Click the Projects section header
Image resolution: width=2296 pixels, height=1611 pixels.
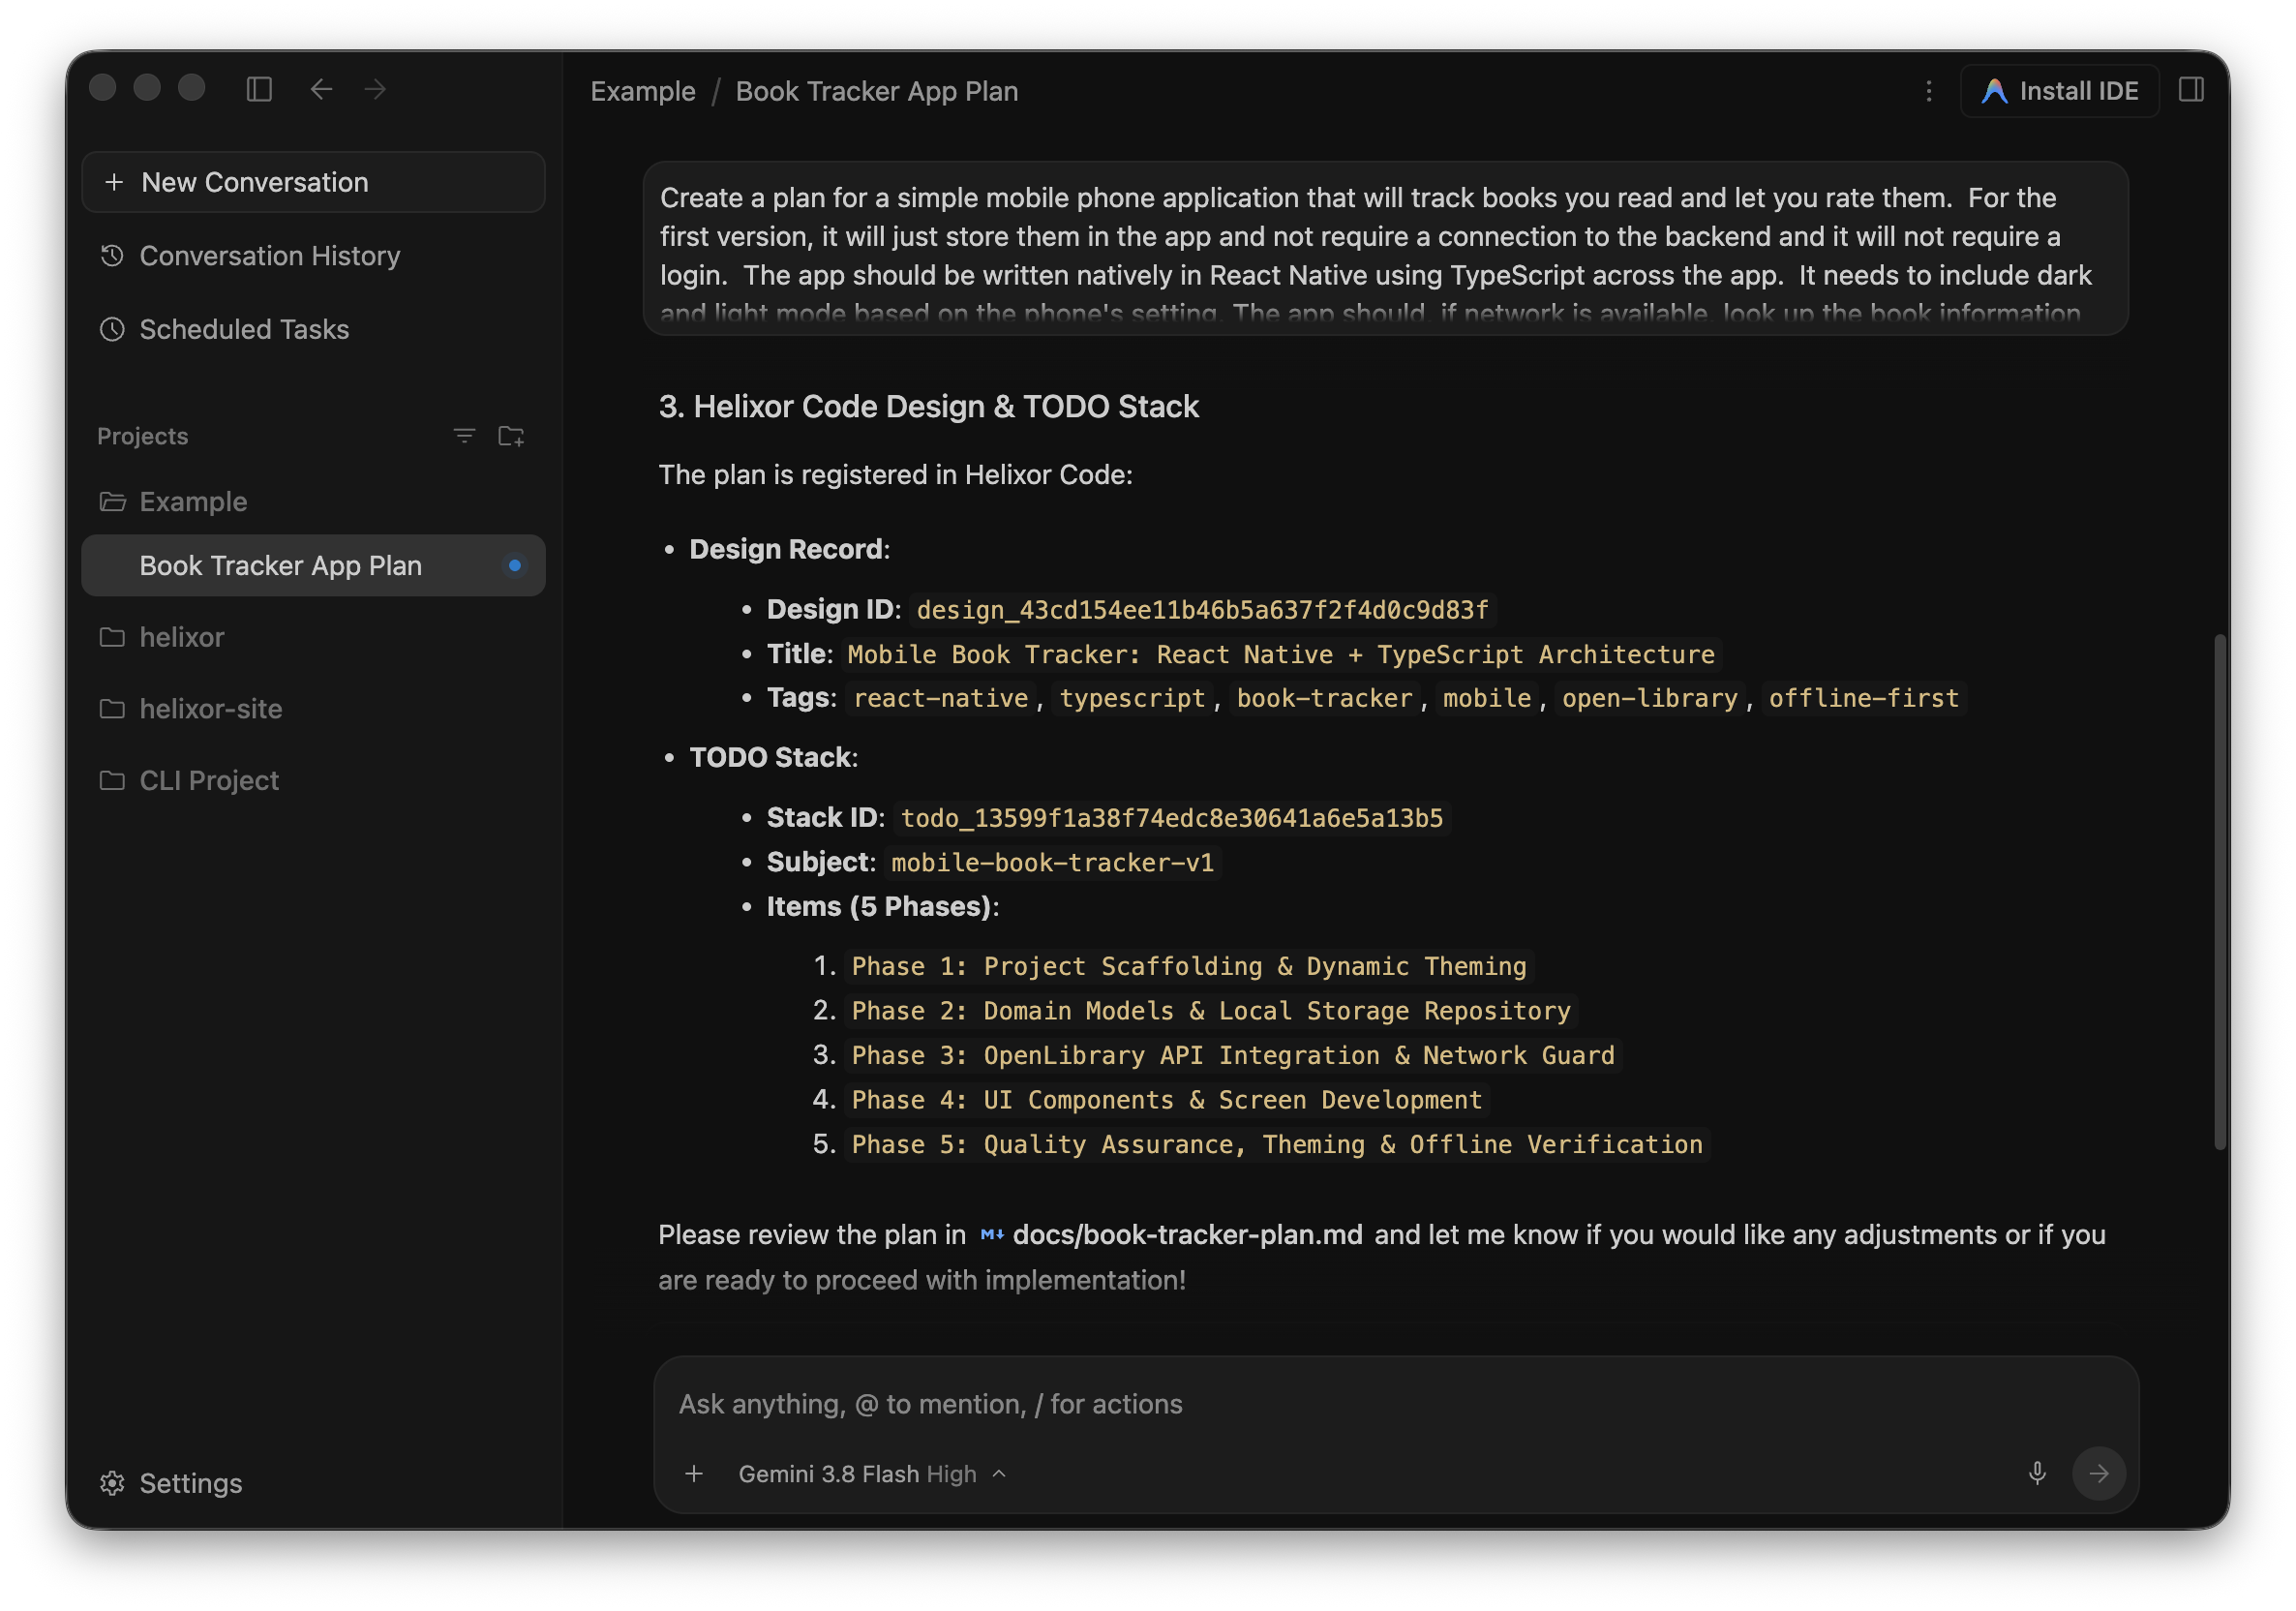coord(142,436)
